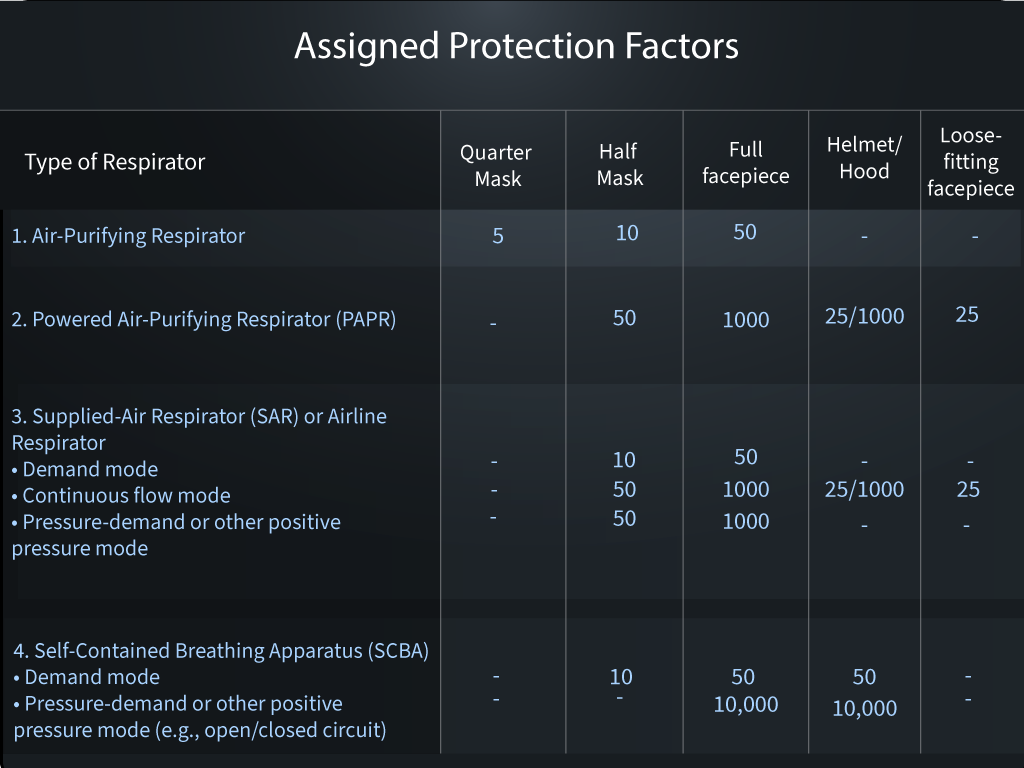Click SCBA Full facepiece value 10,000

click(x=746, y=704)
